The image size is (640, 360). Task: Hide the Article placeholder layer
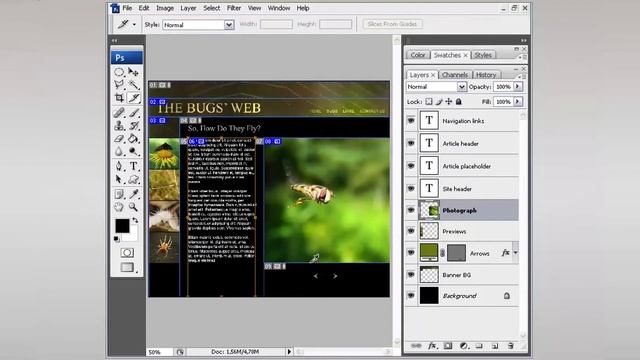pyautogui.click(x=411, y=166)
